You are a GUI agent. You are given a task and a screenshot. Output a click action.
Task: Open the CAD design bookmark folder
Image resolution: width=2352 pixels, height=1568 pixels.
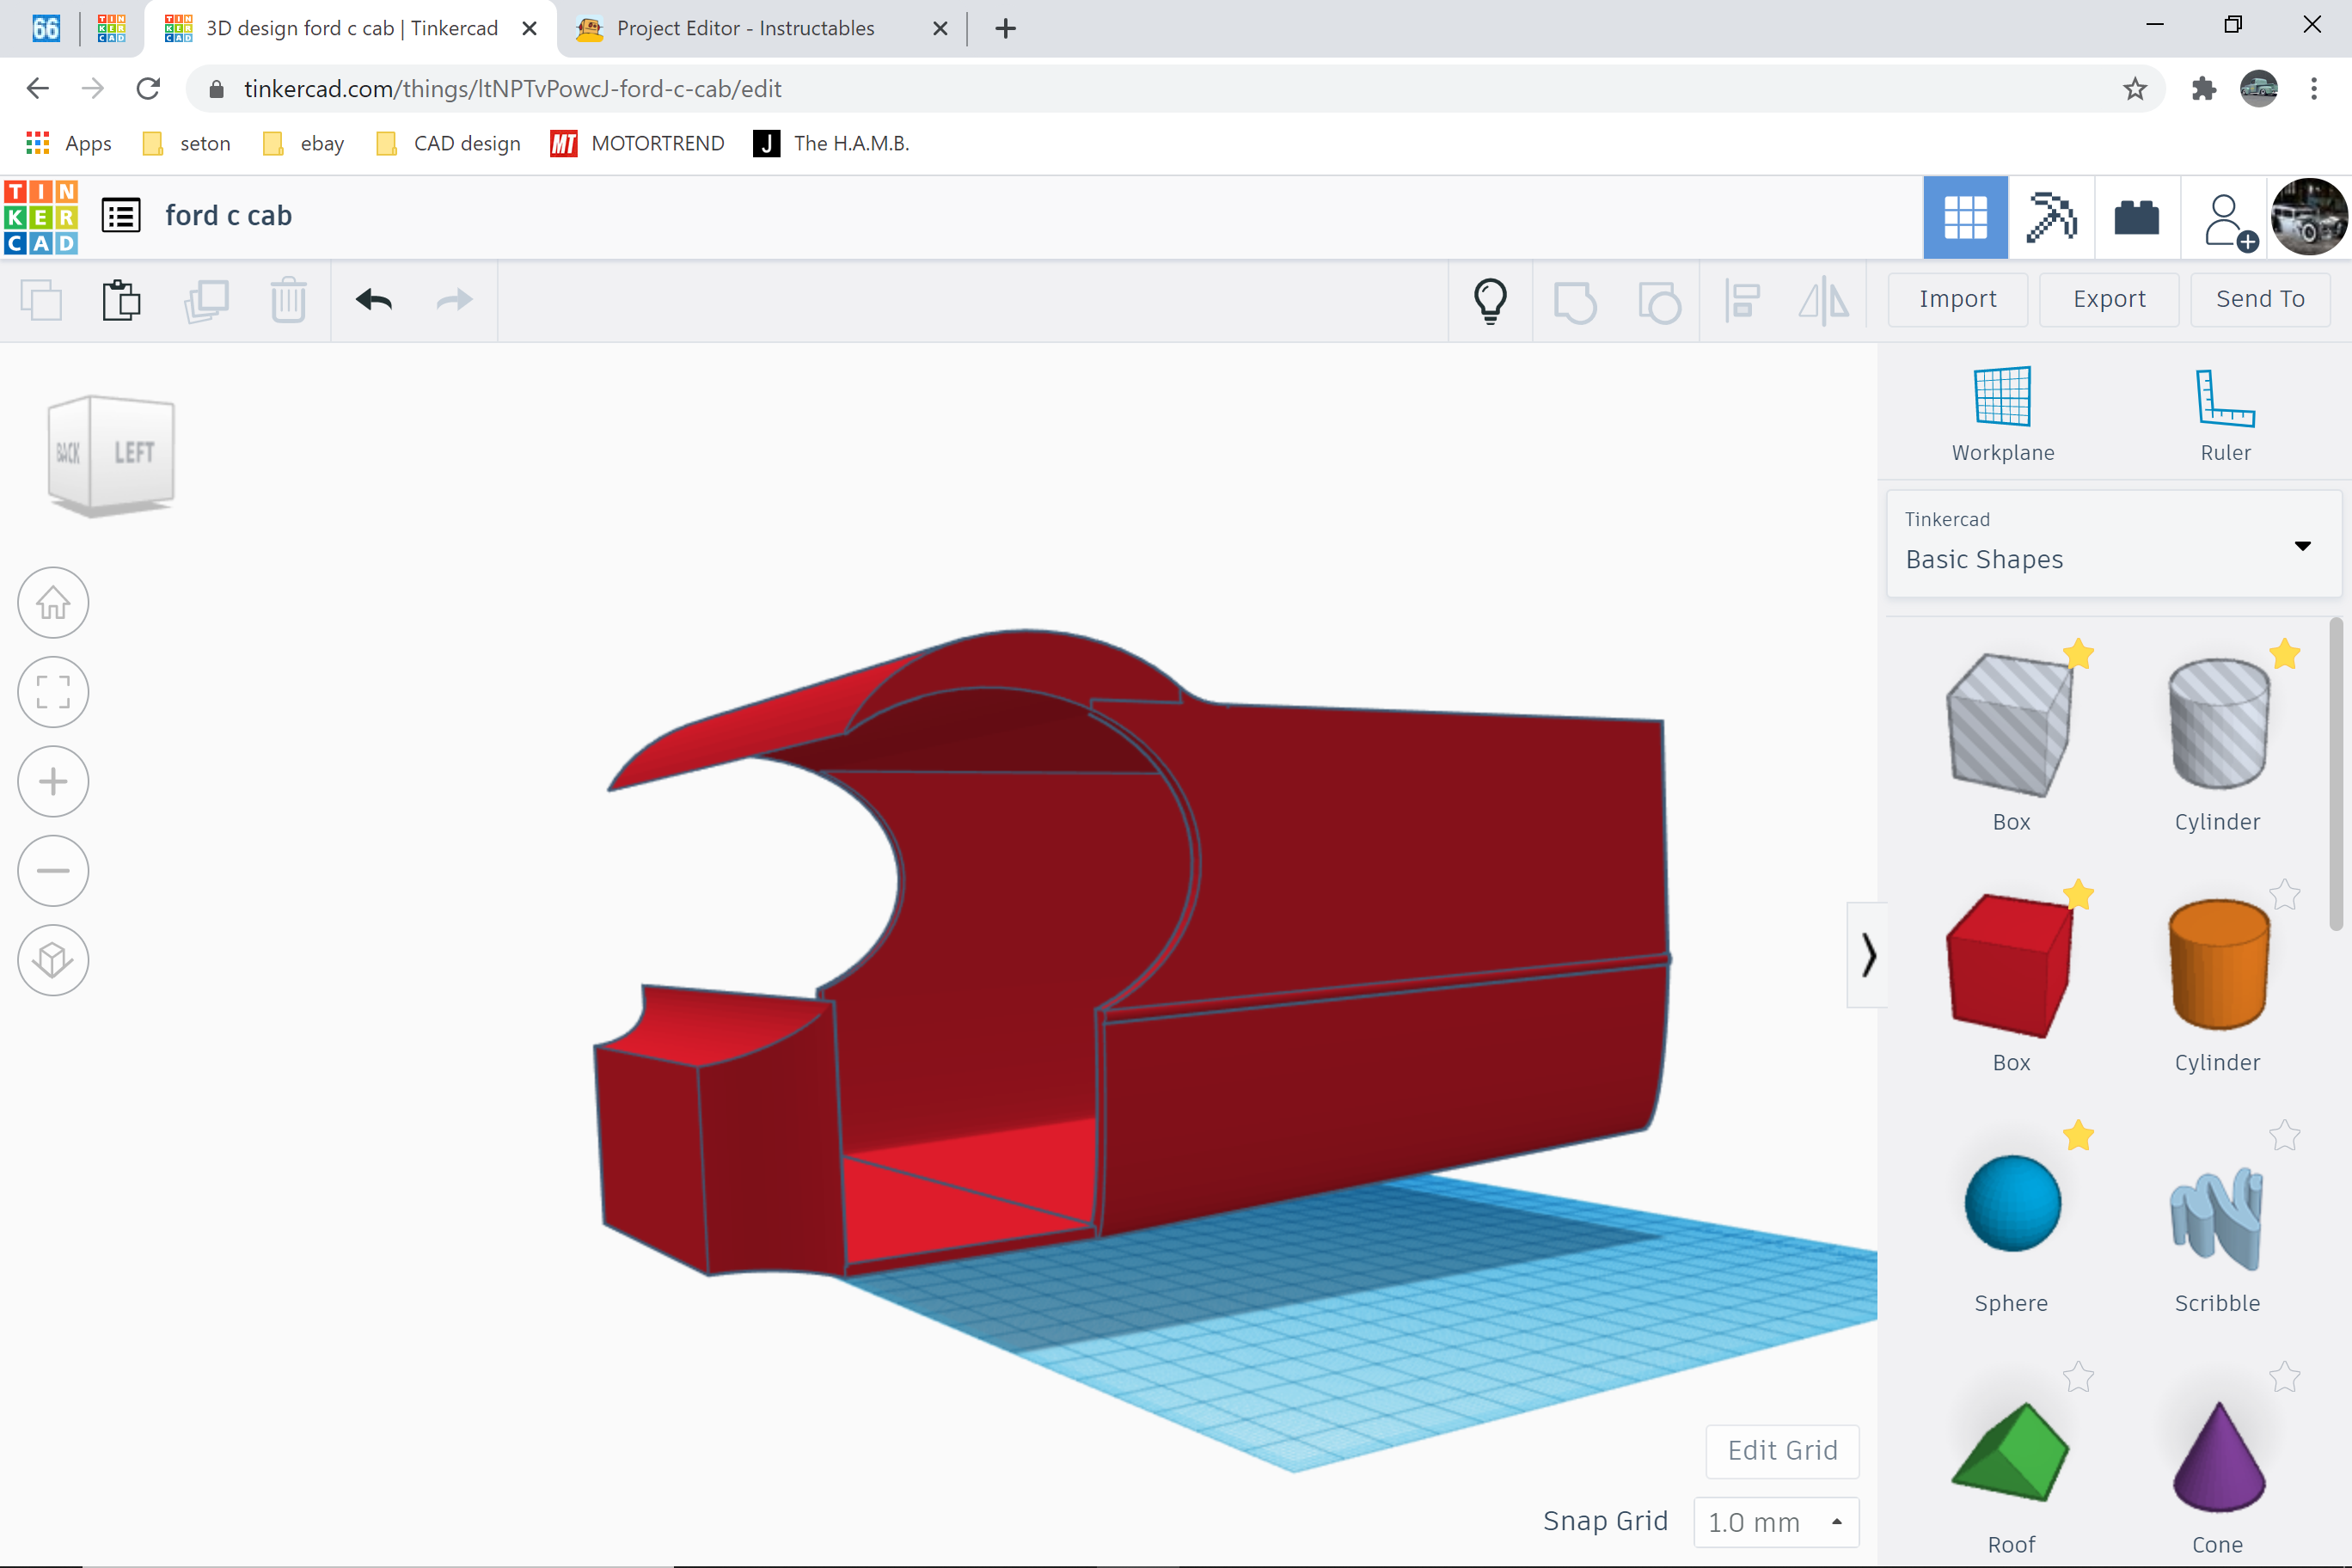(x=448, y=143)
